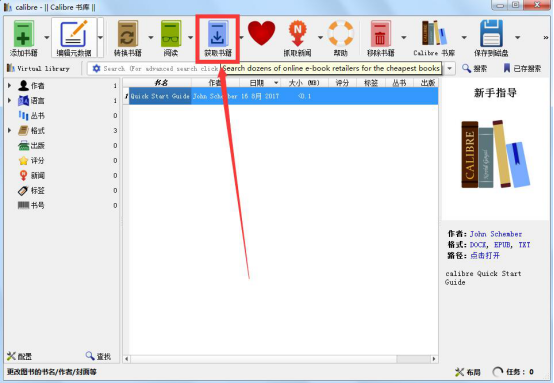Open the remove books dropdown arrow

point(403,37)
